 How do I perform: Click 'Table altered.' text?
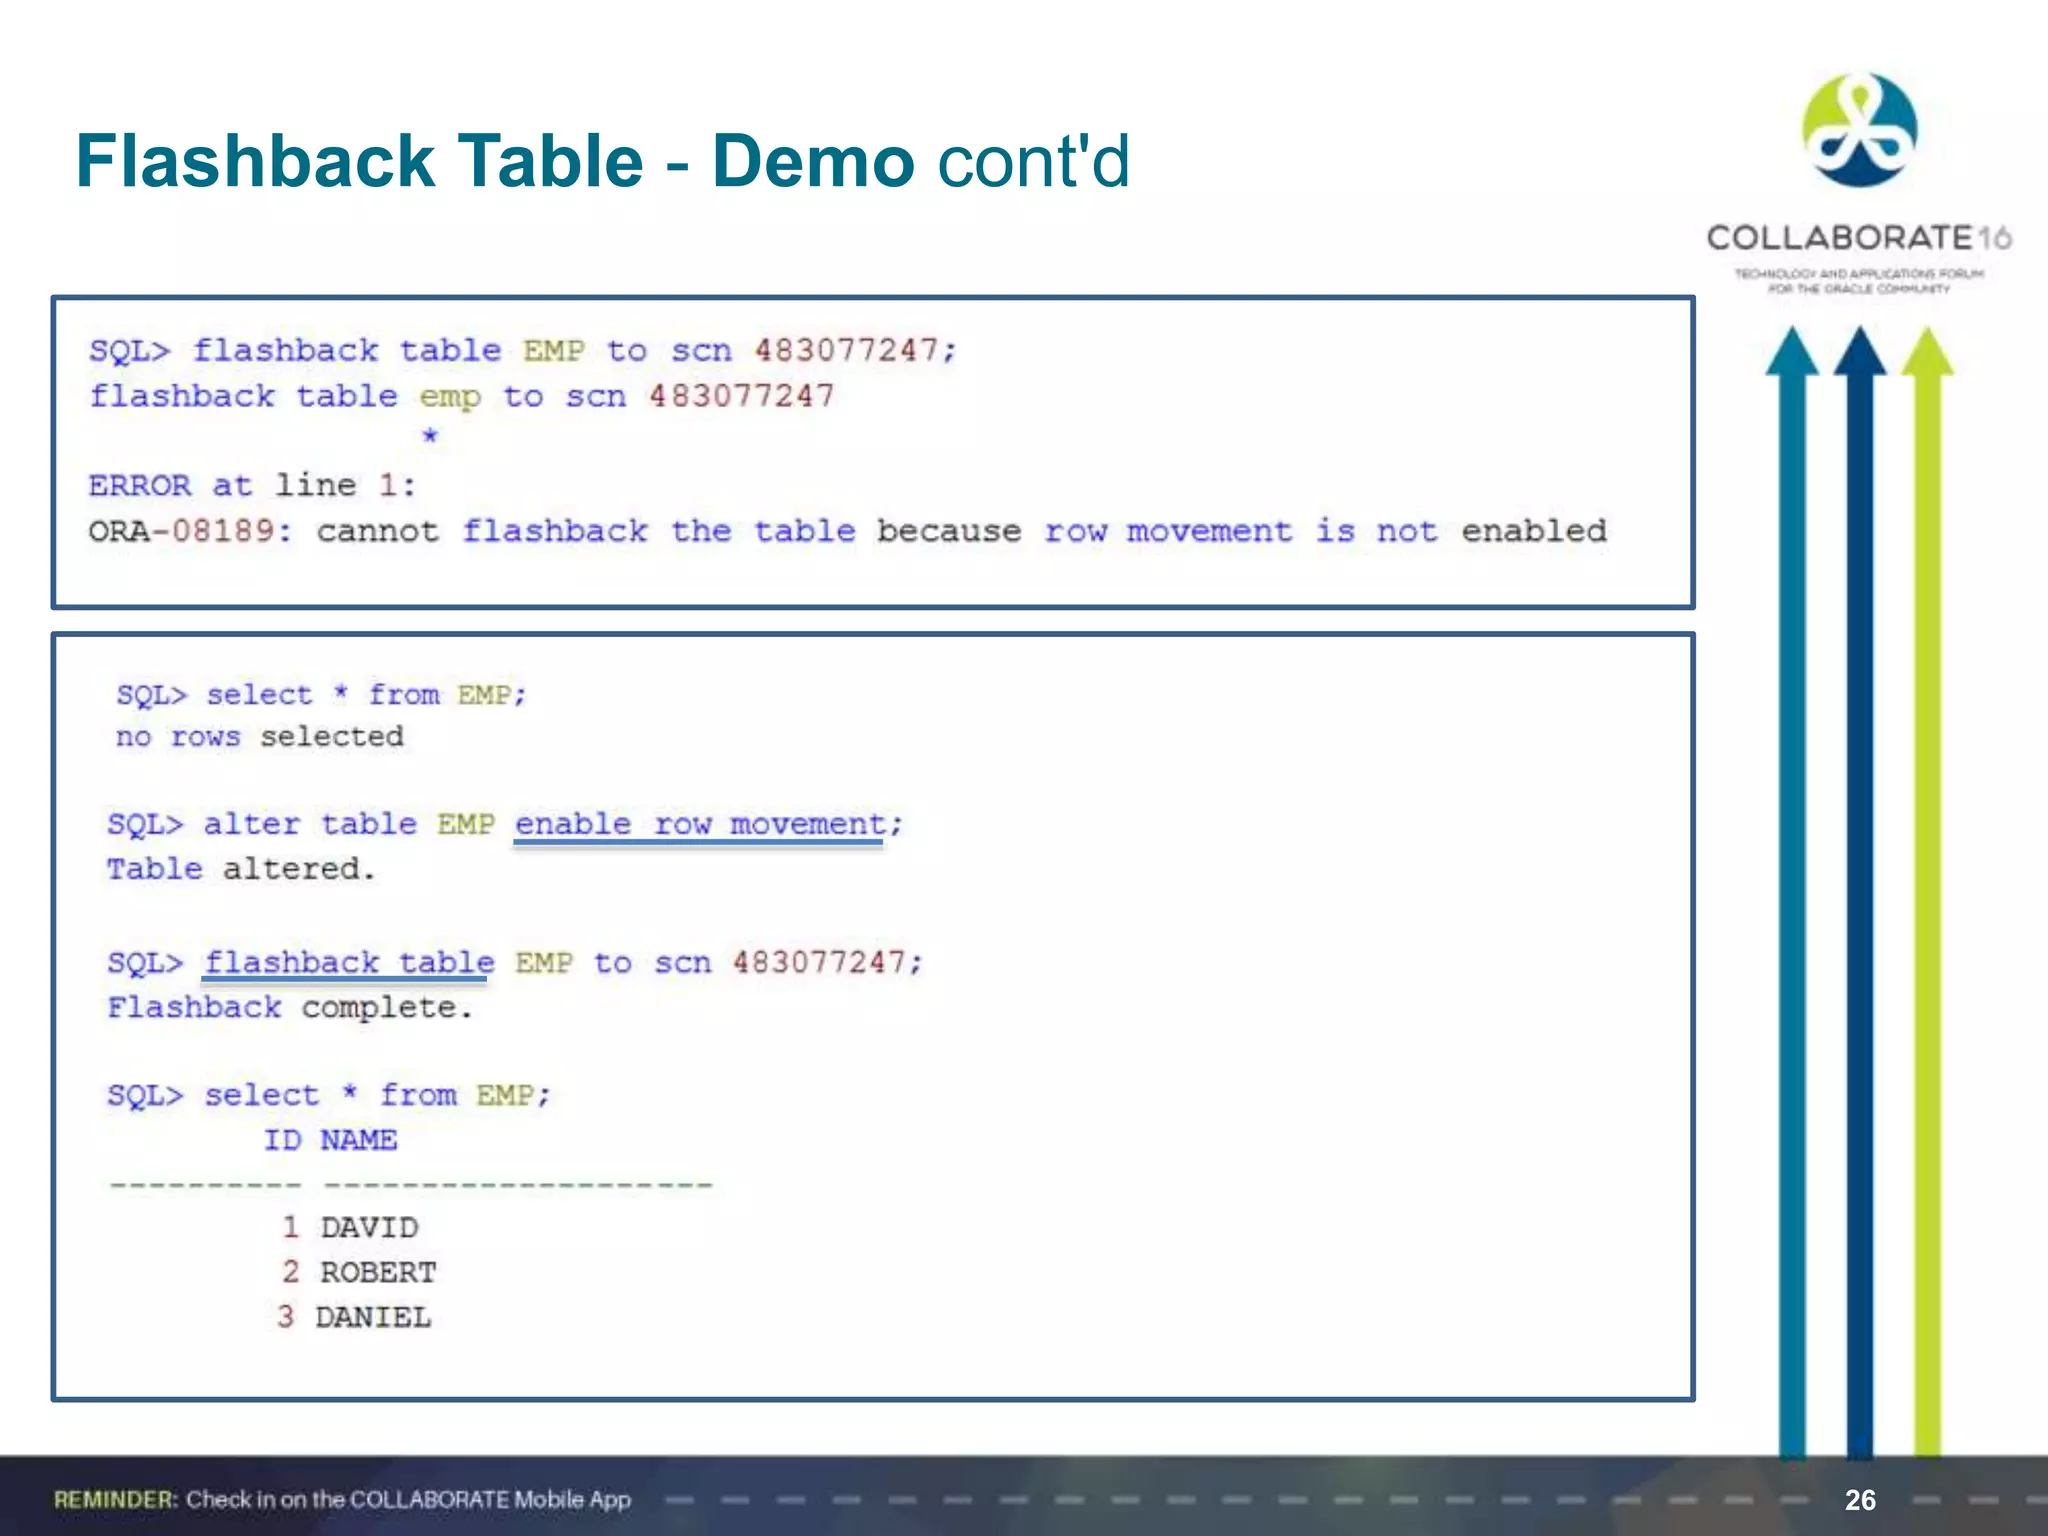point(241,869)
